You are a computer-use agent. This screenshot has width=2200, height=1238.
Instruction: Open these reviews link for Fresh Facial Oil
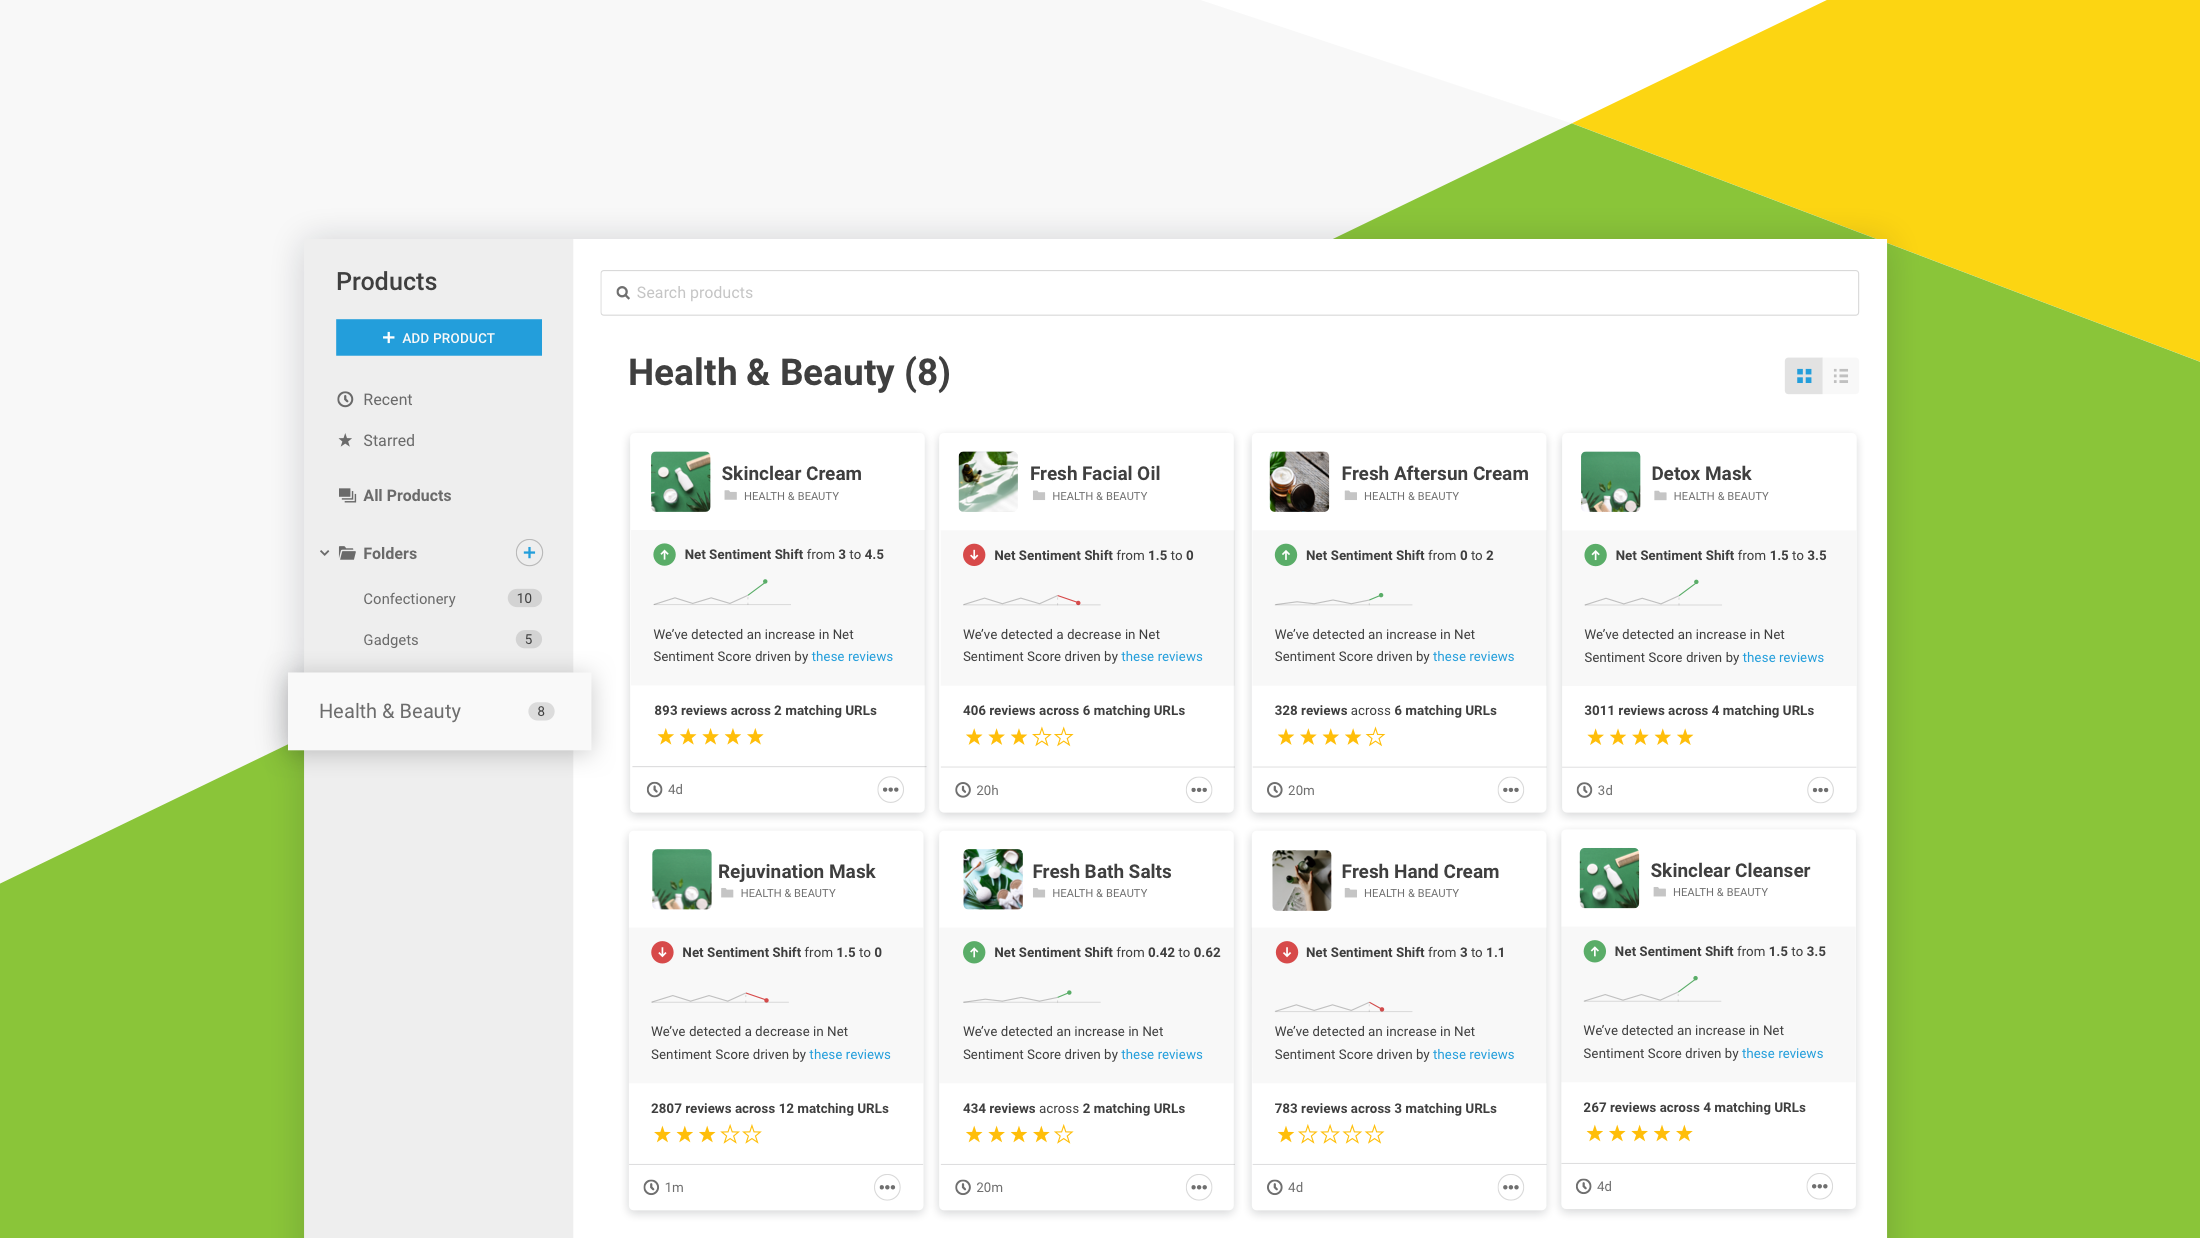tap(1161, 656)
